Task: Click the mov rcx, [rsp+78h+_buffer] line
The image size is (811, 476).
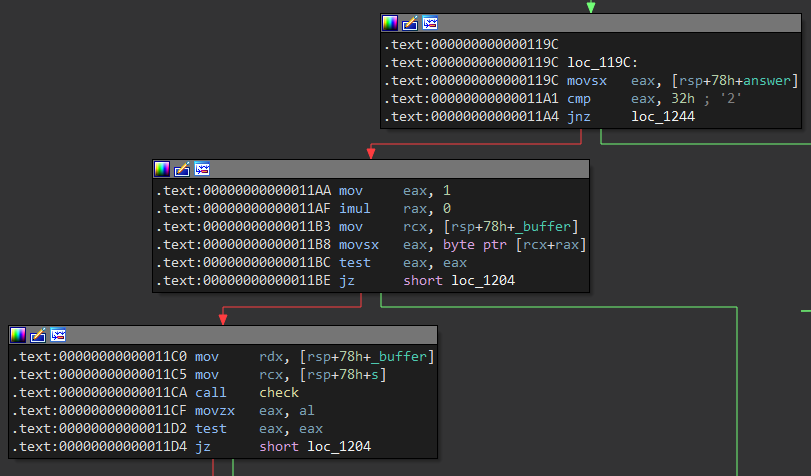Action: pyautogui.click(x=367, y=227)
